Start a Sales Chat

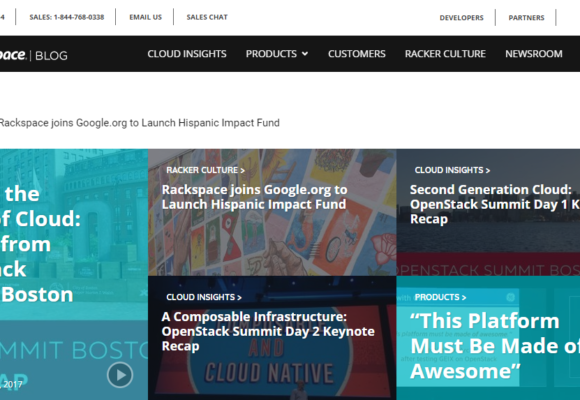[x=207, y=17]
